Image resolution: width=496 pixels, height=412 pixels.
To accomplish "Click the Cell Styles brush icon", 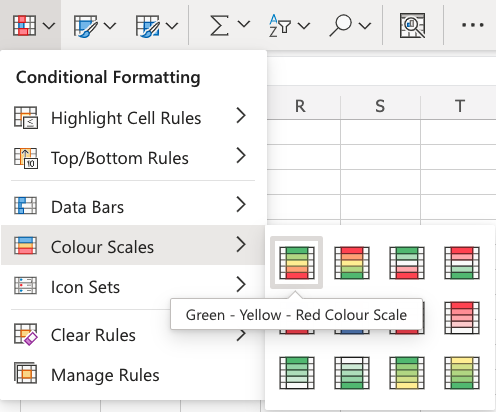I will click(148, 26).
